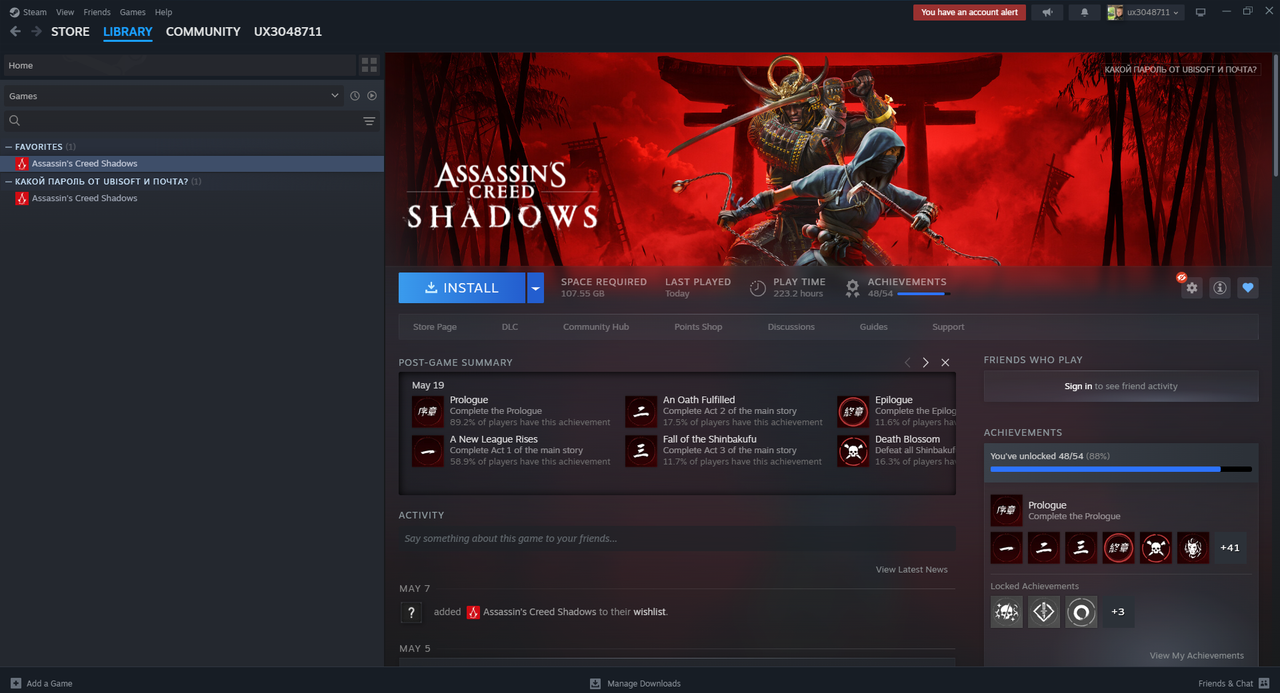Open the Epilogue achievement icon in summary
This screenshot has height=693, width=1280.
853,411
